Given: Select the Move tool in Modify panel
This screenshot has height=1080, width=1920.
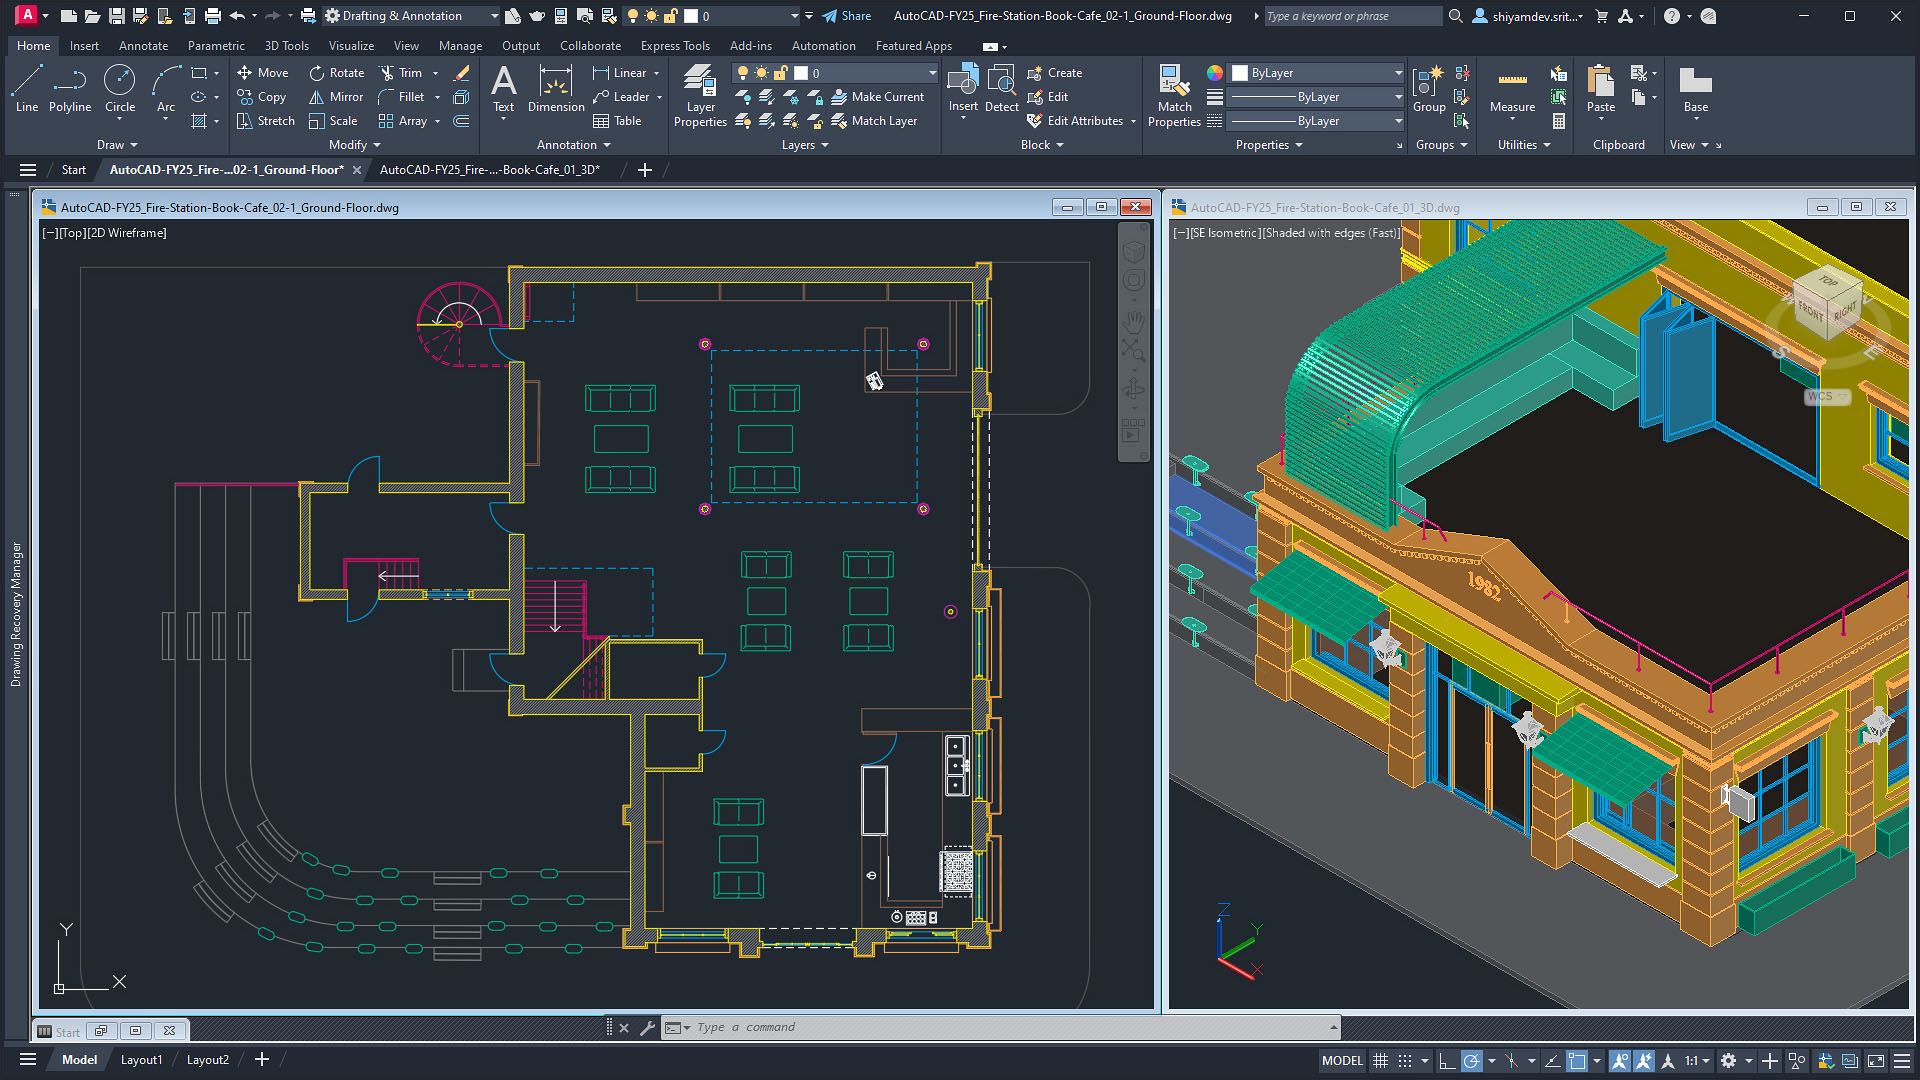Looking at the screenshot, I should [262, 72].
